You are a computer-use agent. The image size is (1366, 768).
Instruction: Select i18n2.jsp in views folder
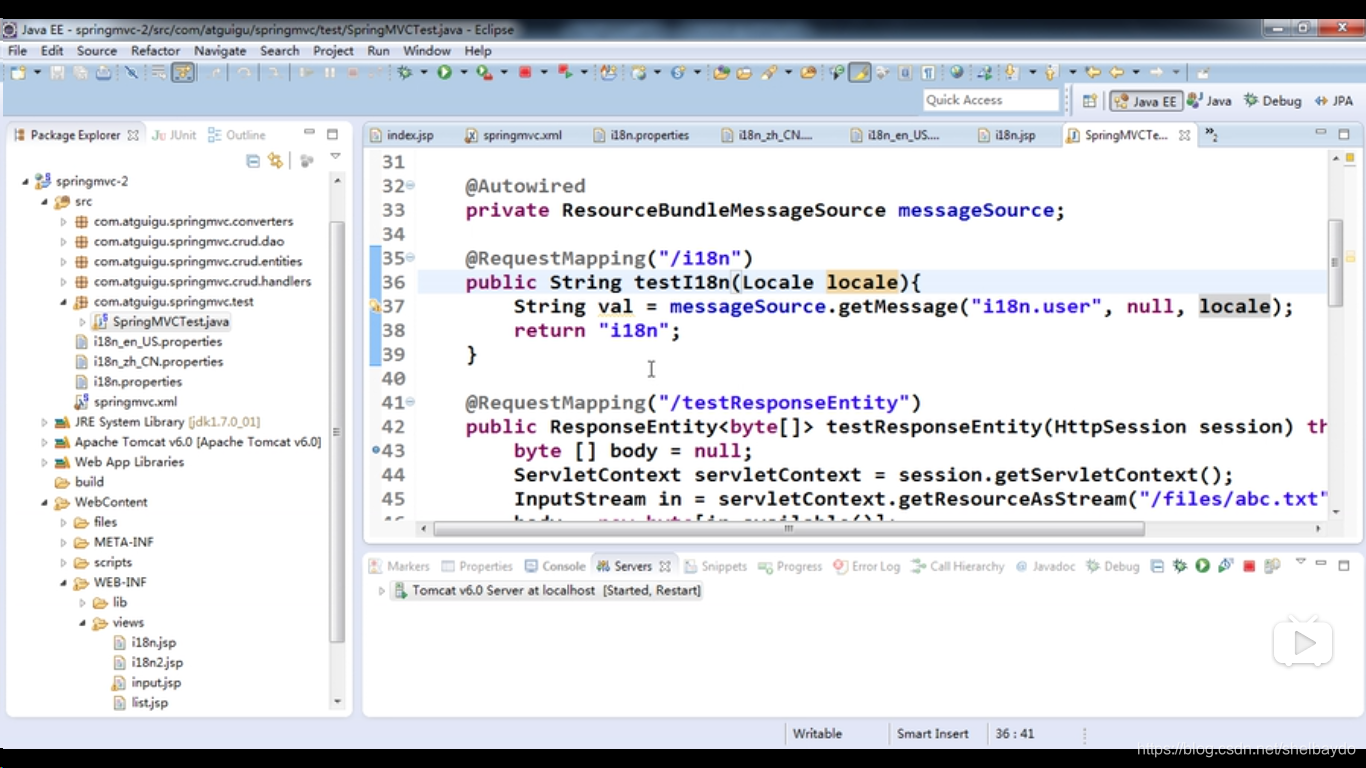(148, 662)
